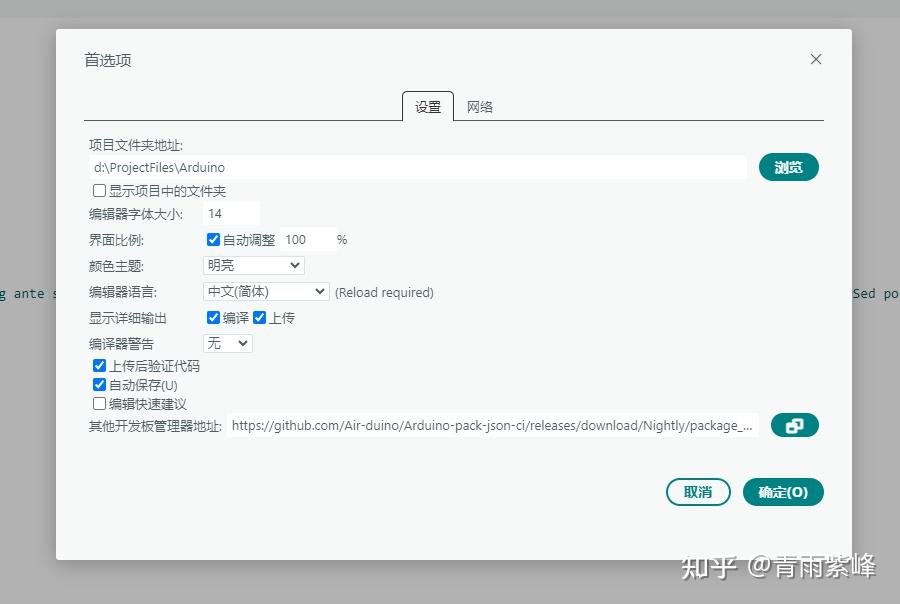The image size is (900, 604).
Task: Click the editor font size field showing 14
Action: (230, 214)
